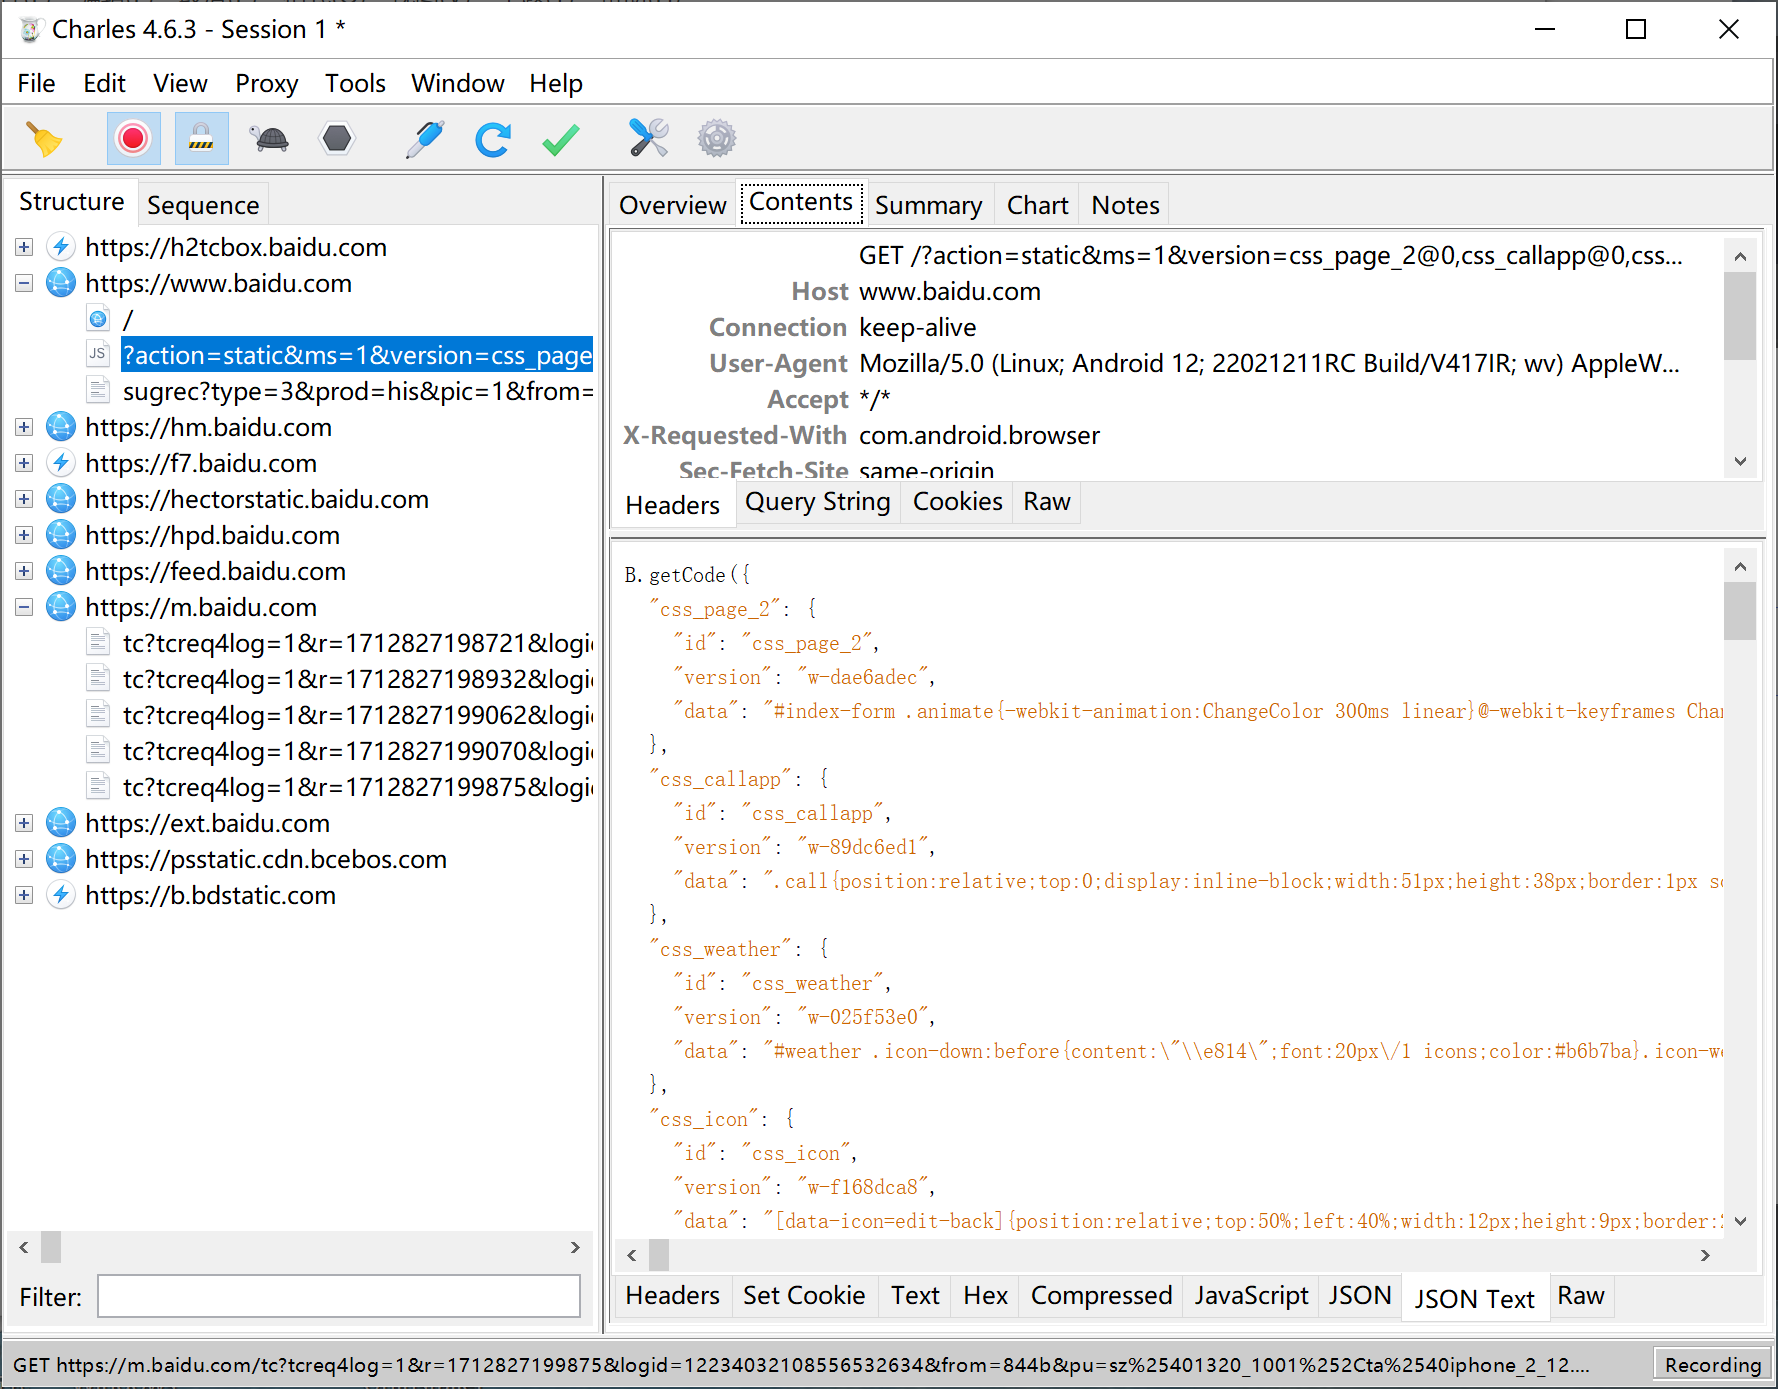Open the Settings gear icon
The width and height of the screenshot is (1778, 1389).
(x=717, y=138)
